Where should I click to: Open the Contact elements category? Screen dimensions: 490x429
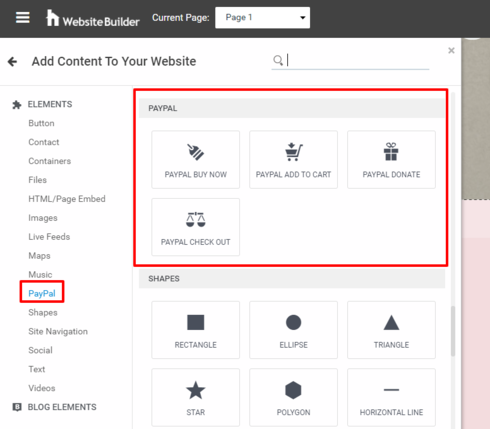coord(44,142)
